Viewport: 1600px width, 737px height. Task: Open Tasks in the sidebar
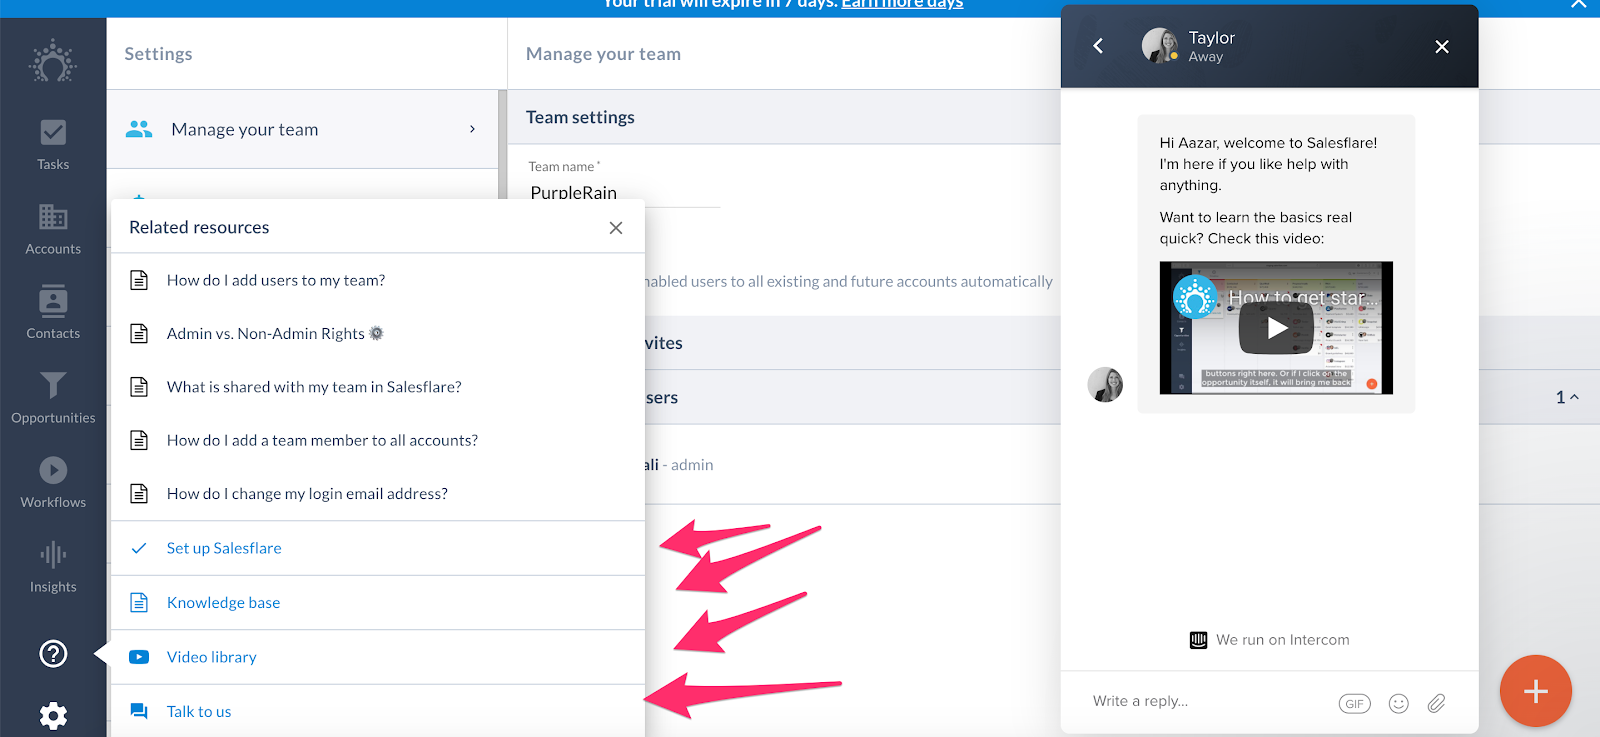click(x=53, y=144)
